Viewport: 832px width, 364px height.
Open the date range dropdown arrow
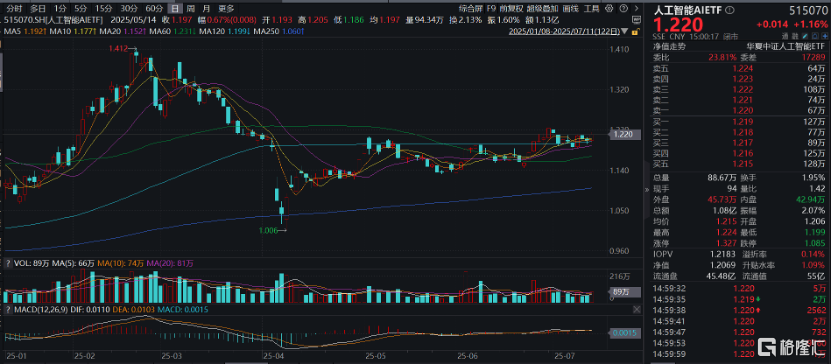[x=625, y=31]
